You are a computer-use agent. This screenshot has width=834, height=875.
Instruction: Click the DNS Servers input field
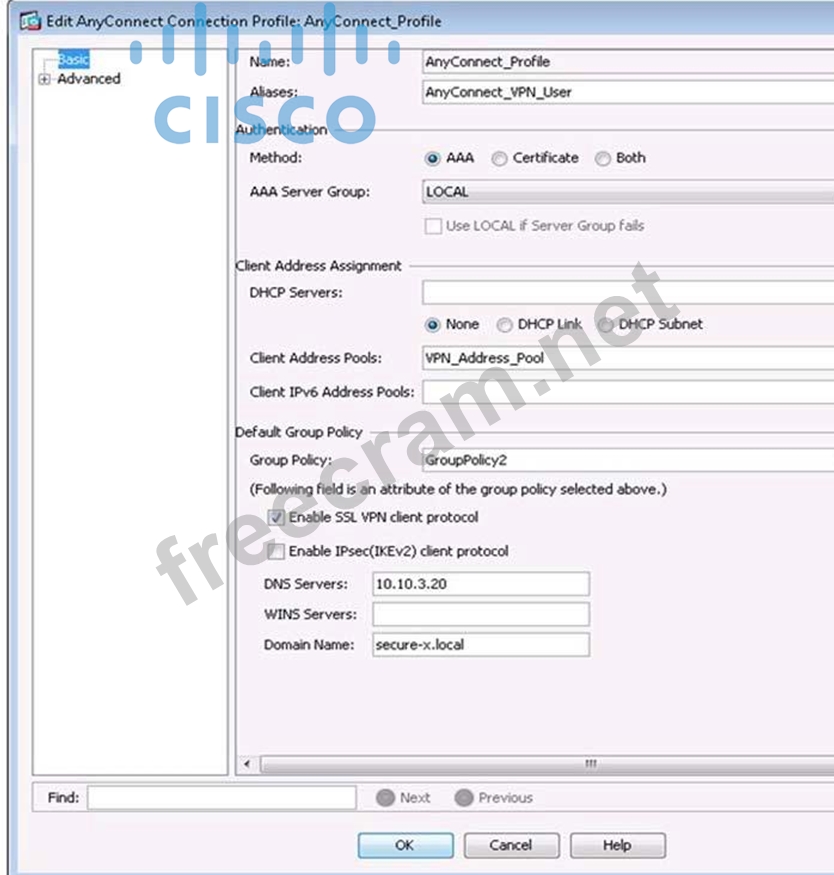(x=480, y=584)
